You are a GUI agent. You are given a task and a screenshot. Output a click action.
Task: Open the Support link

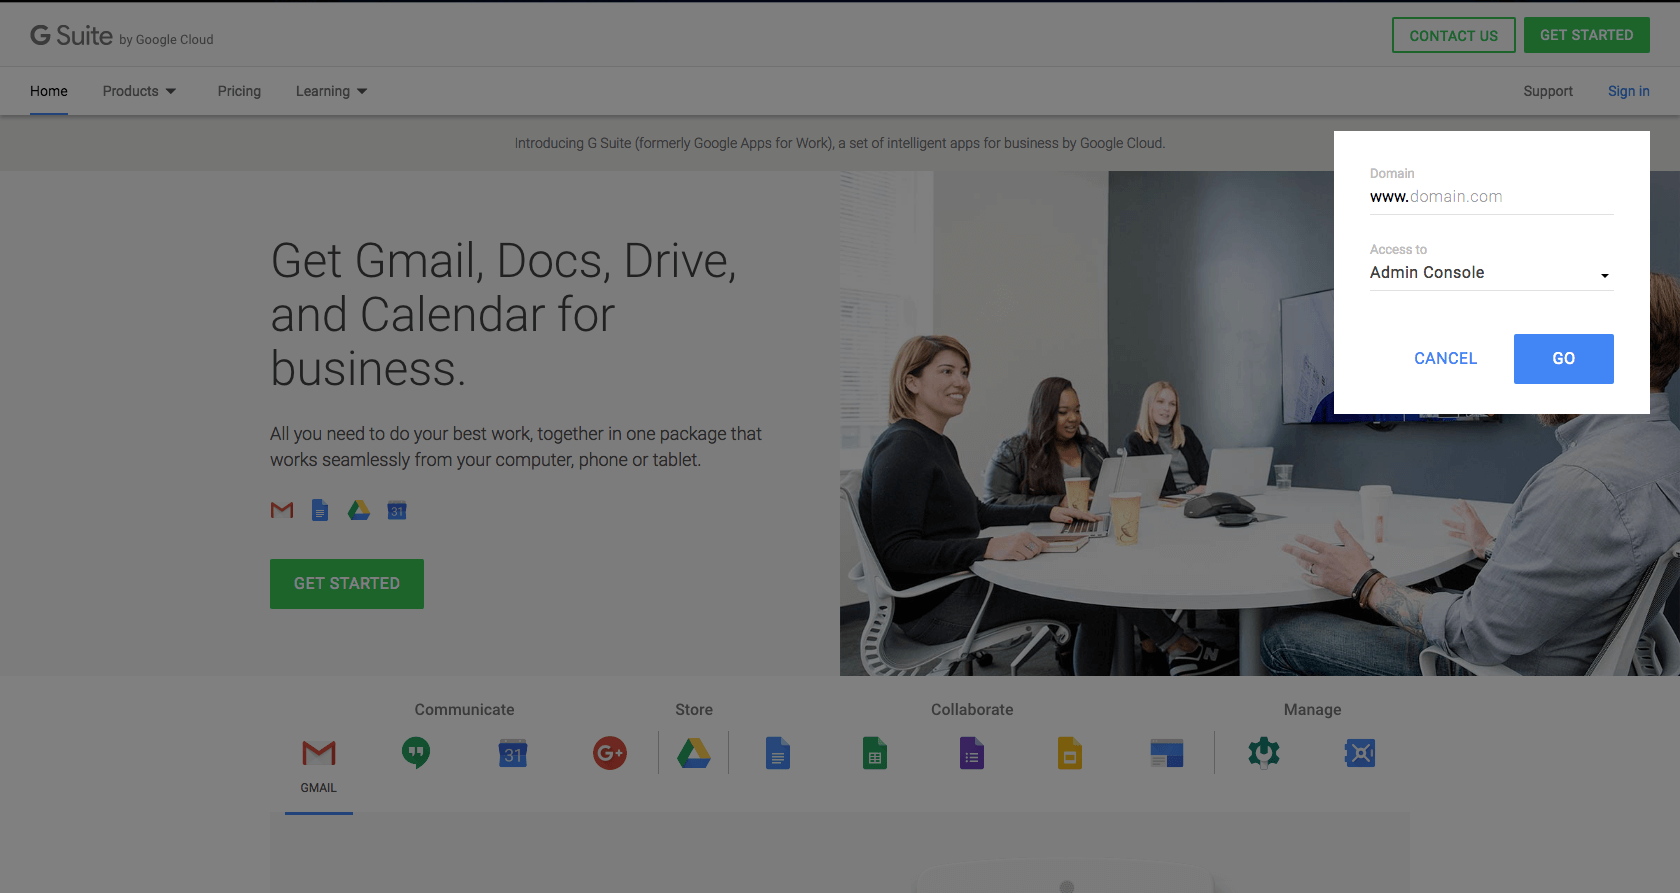point(1548,91)
